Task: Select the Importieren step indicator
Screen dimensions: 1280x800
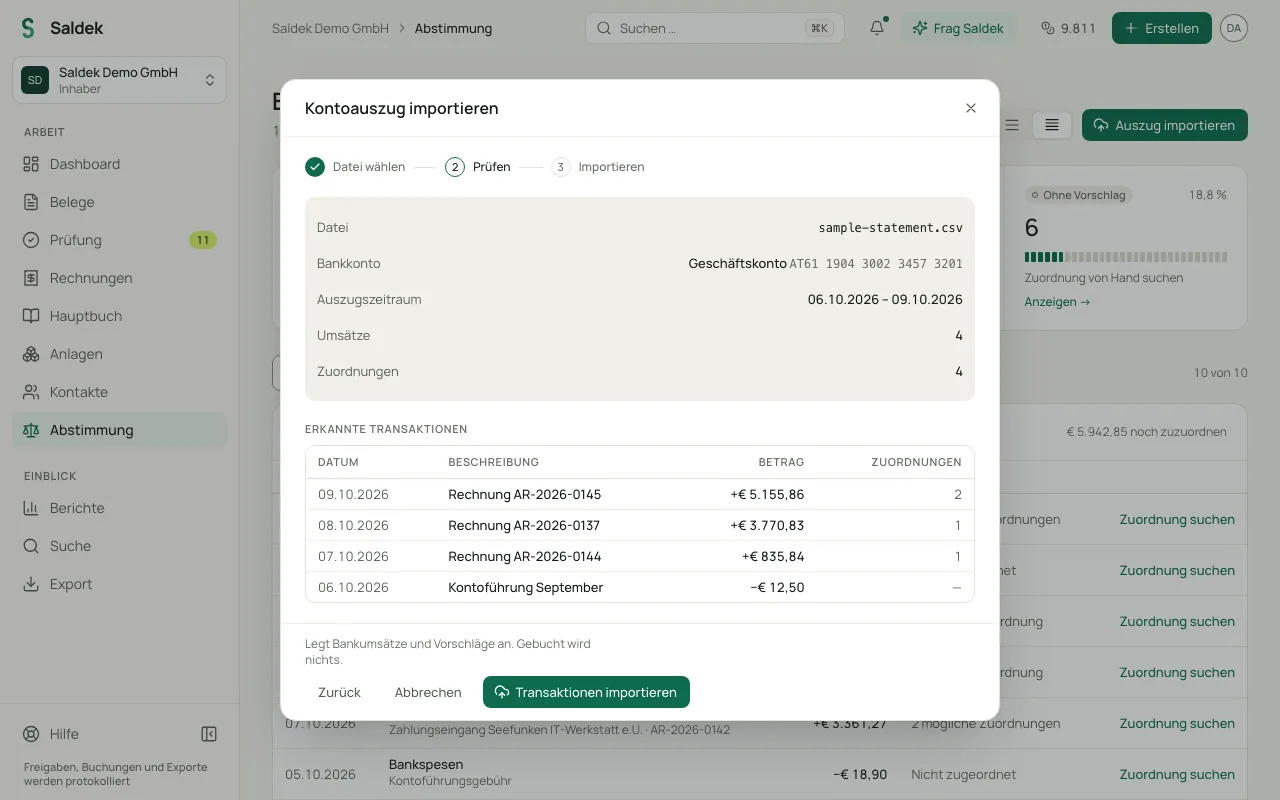Action: coord(598,167)
